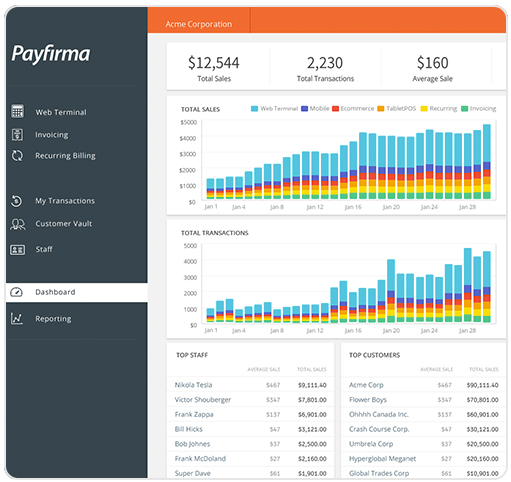Screen dimensions: 511x482
Task: Open staff member Nikola Tesla
Action: click(193, 385)
